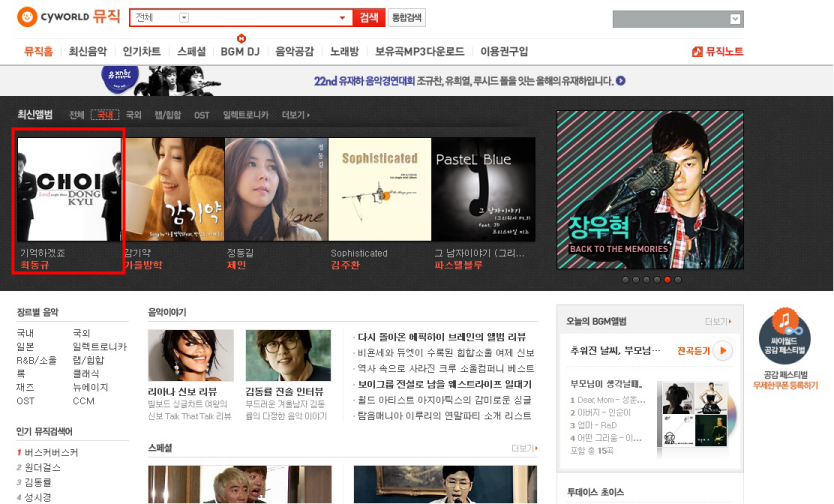The width and height of the screenshot is (834, 504).
Task: Click the 싸이월드 공감 페스티벌 badge icon
Action: [785, 335]
